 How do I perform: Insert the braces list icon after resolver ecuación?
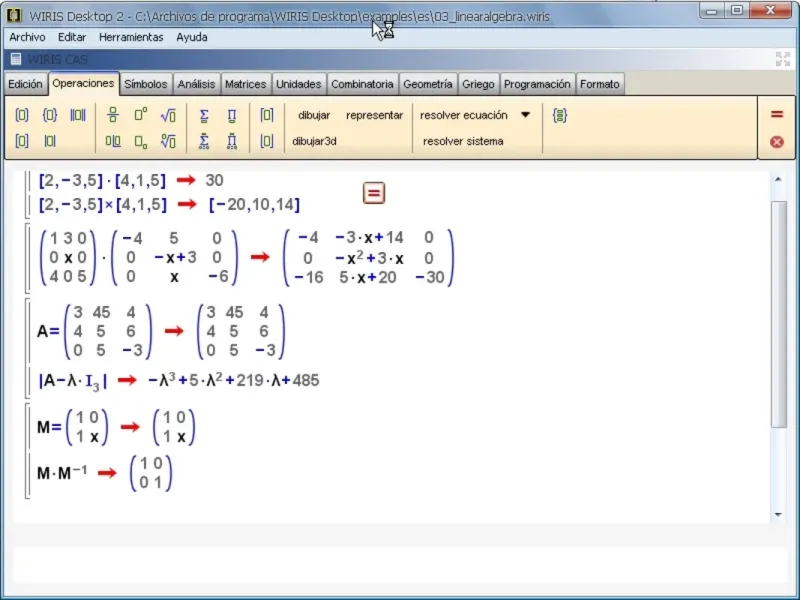[x=560, y=115]
